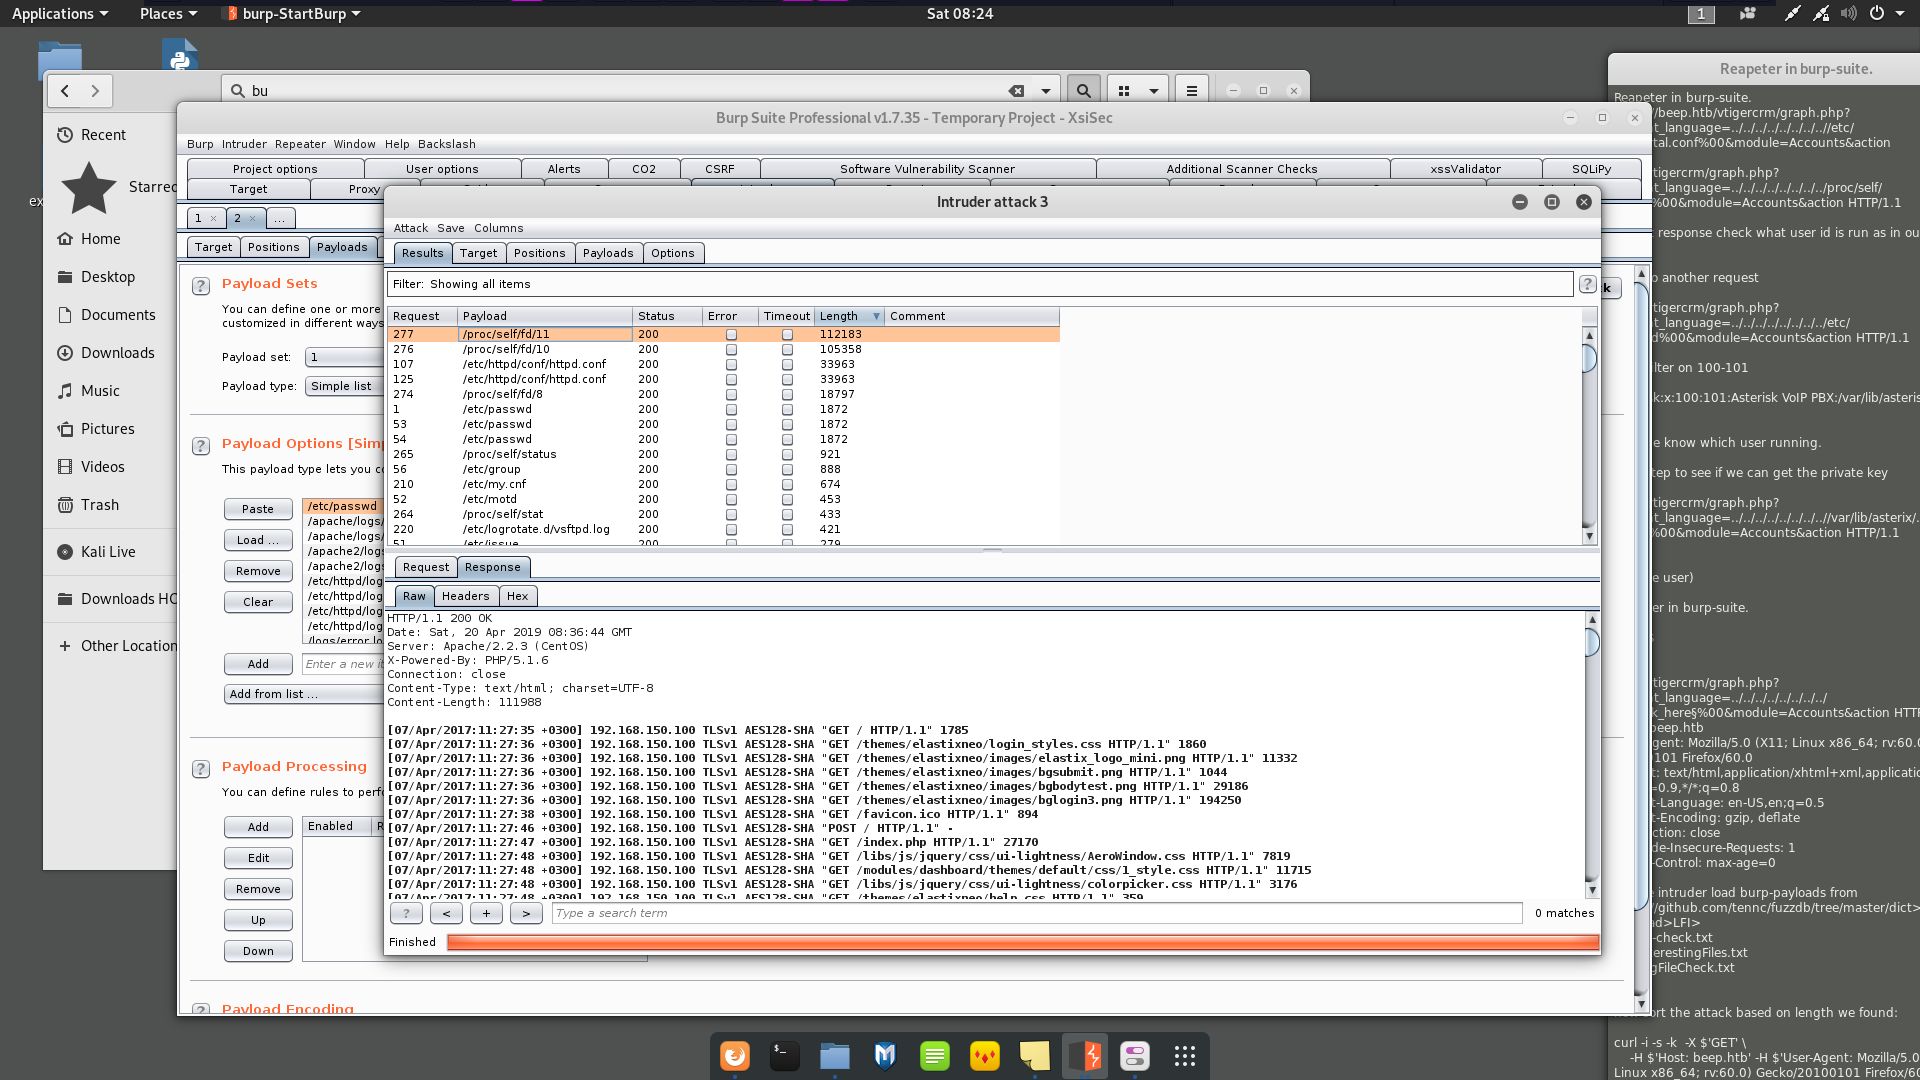Open help for the results filter
The width and height of the screenshot is (1920, 1080).
tap(1587, 285)
